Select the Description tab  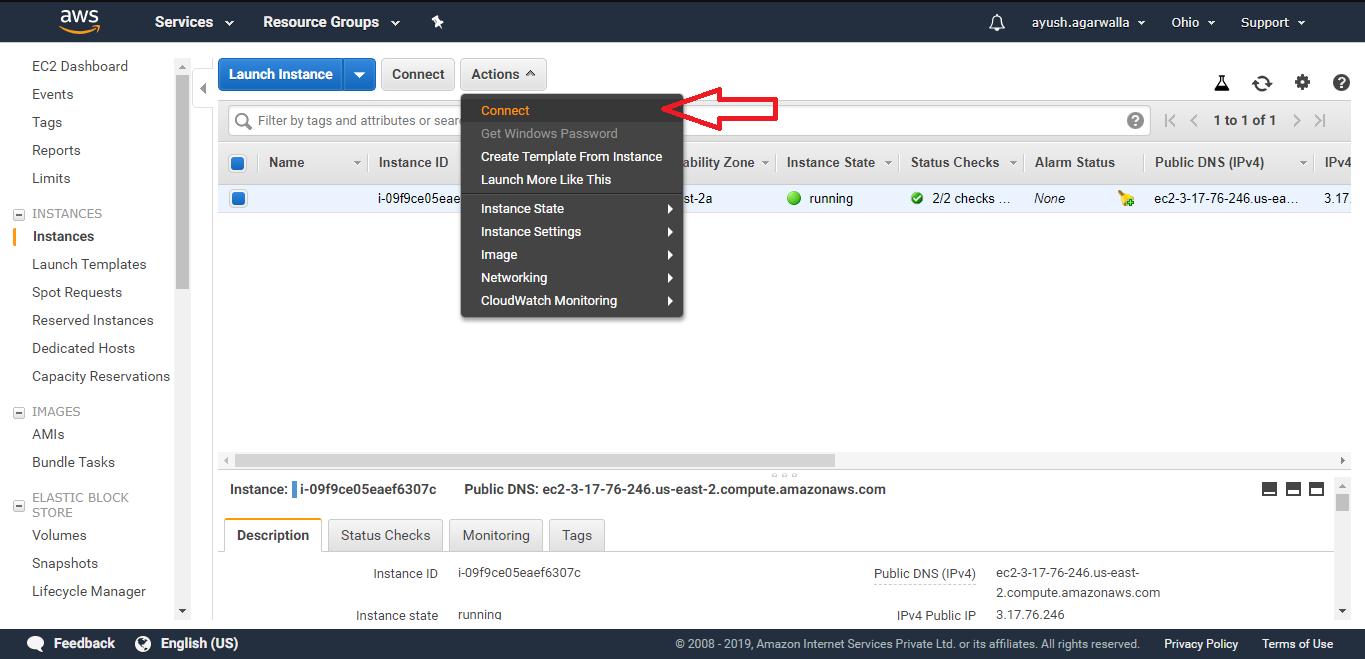[273, 535]
